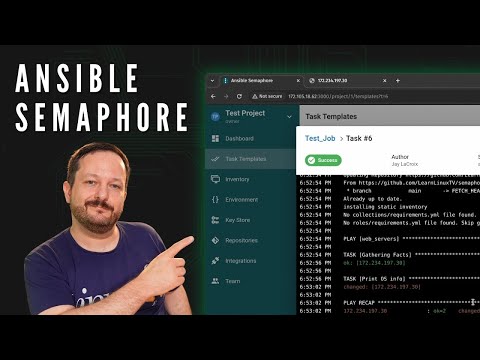Image resolution: width=480 pixels, height=360 pixels.
Task: Click the Repositories git icon
Action: click(x=215, y=240)
